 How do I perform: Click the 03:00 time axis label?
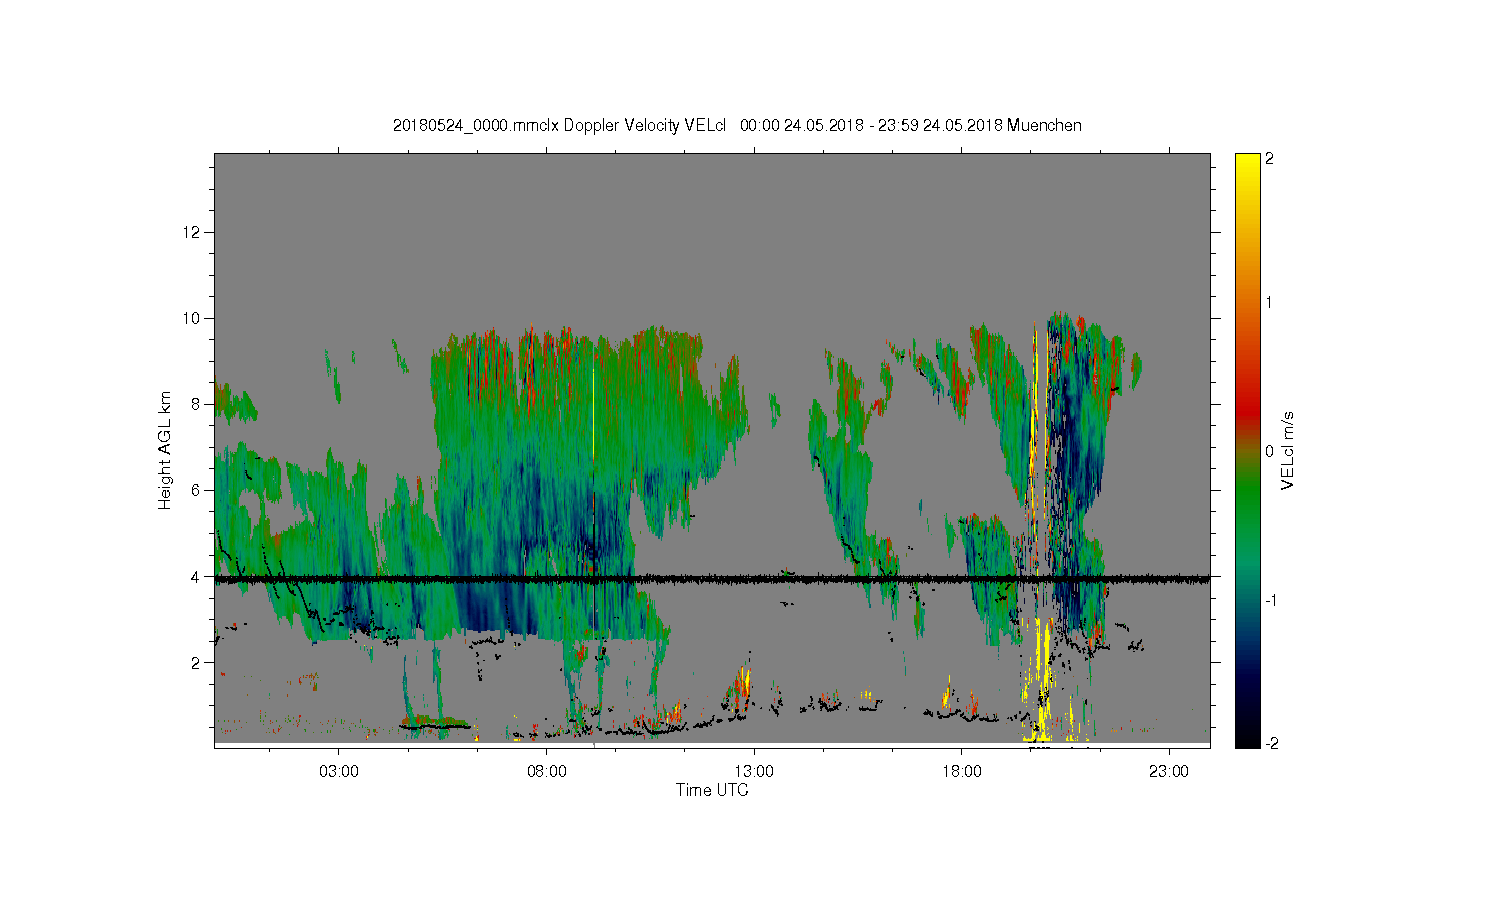(x=338, y=772)
